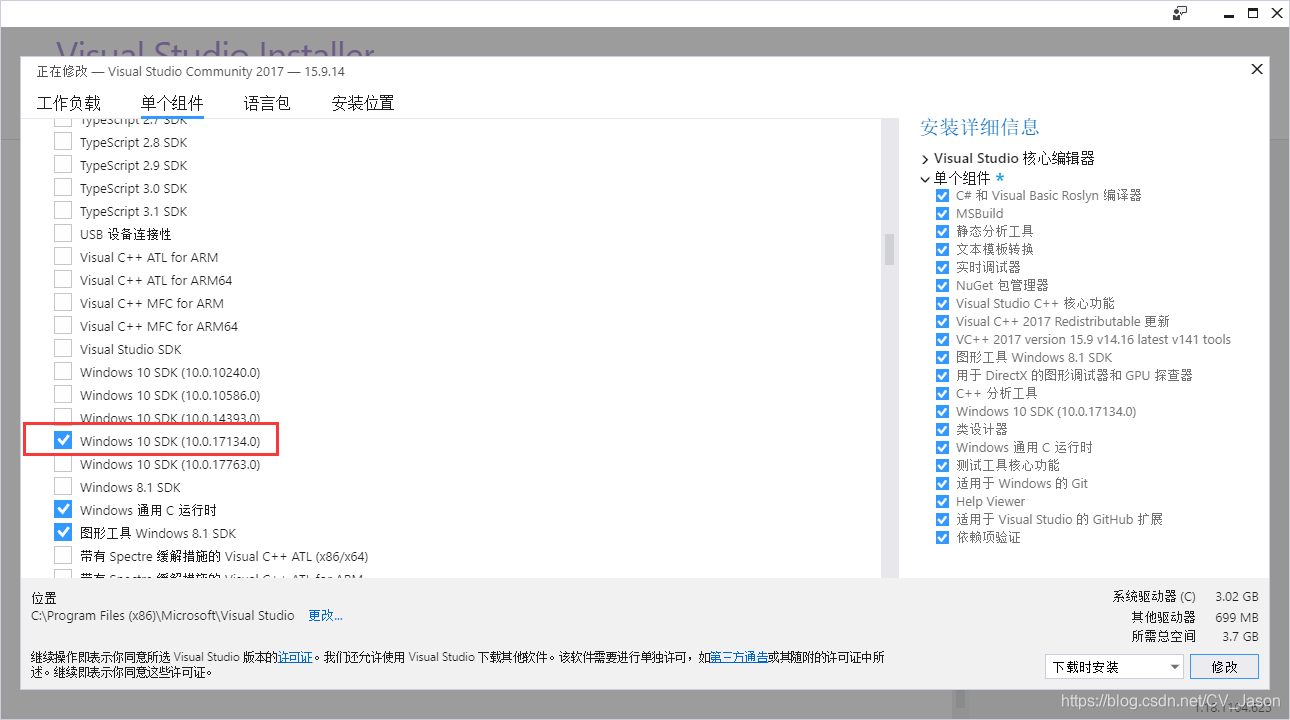Image resolution: width=1290 pixels, height=720 pixels.
Task: Open the 第三方通告 link
Action: point(739,658)
